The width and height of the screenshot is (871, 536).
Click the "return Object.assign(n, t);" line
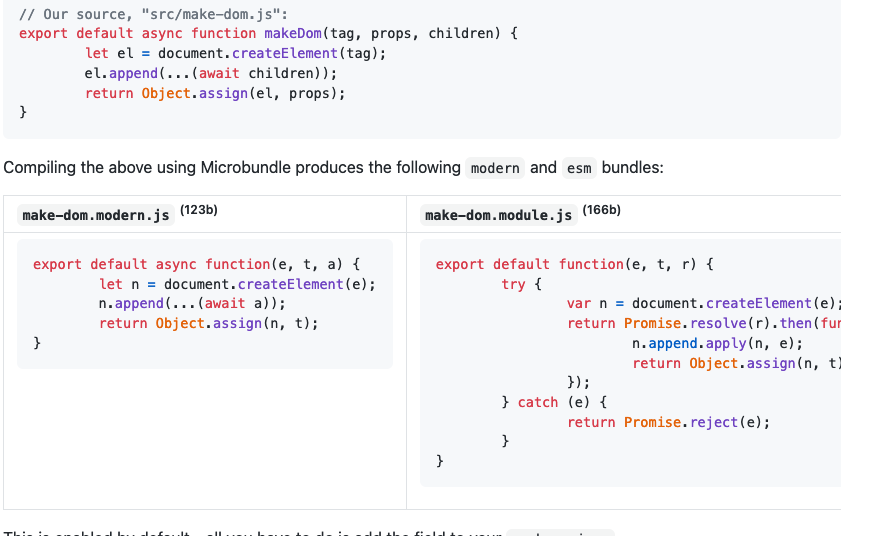point(208,323)
